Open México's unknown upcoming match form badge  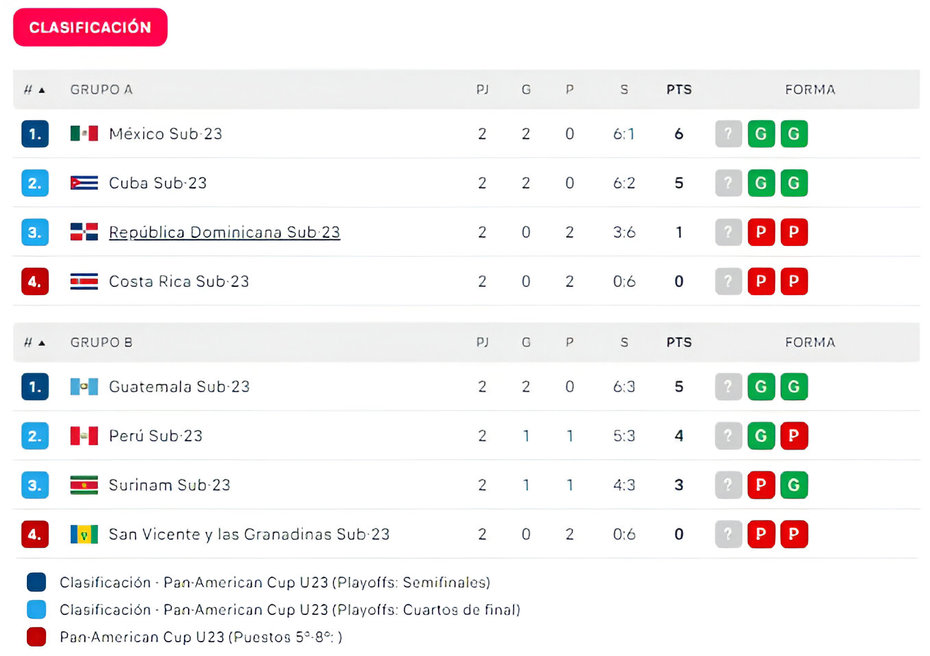(x=728, y=133)
